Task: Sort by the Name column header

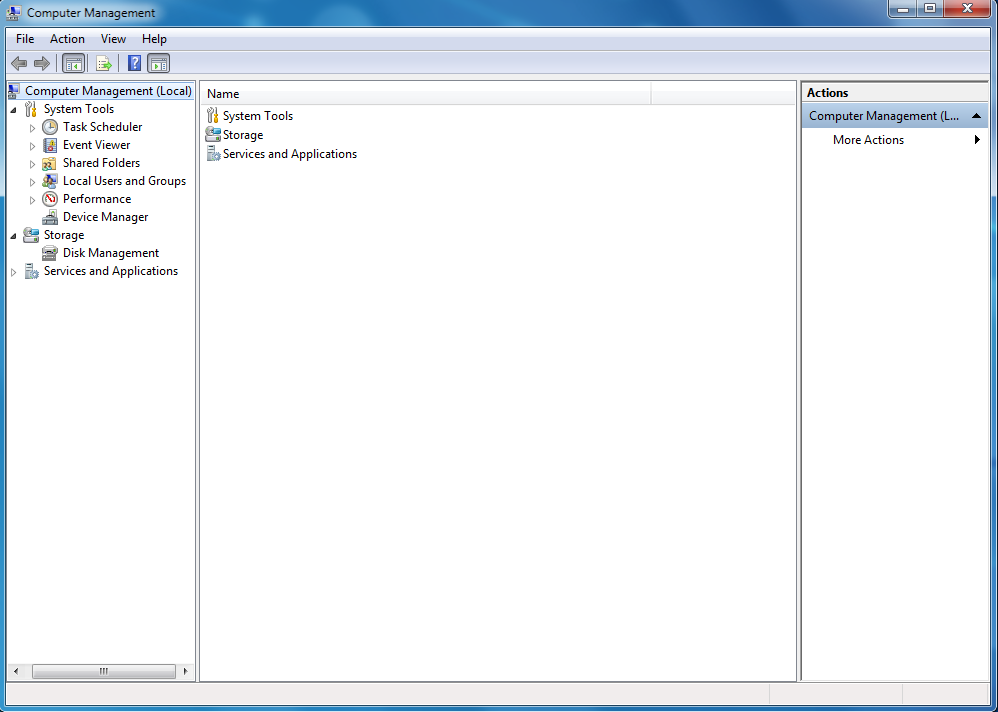Action: point(426,94)
